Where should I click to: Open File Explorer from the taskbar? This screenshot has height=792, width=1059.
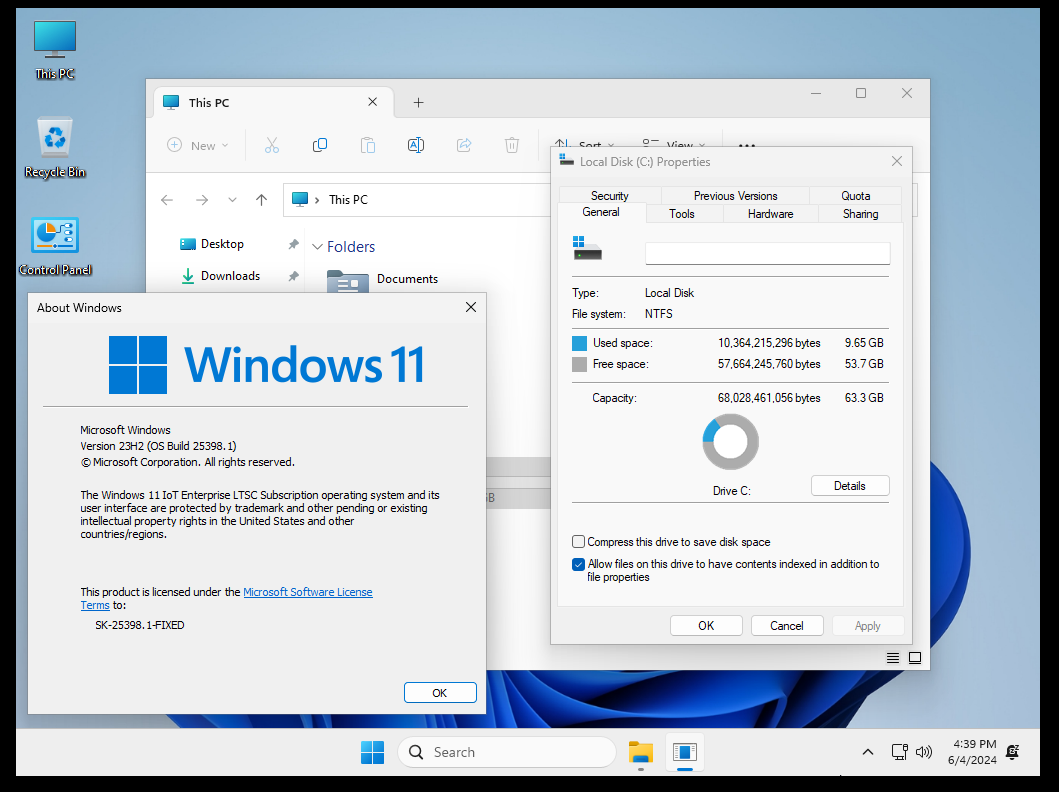tap(640, 752)
